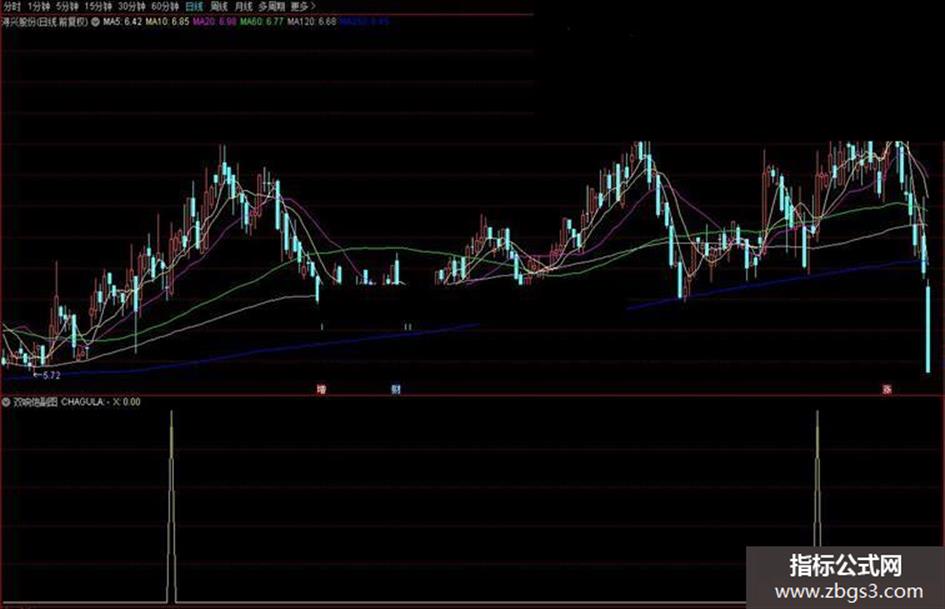
Task: Click the CHAGULA indicator name label
Action: (83, 402)
